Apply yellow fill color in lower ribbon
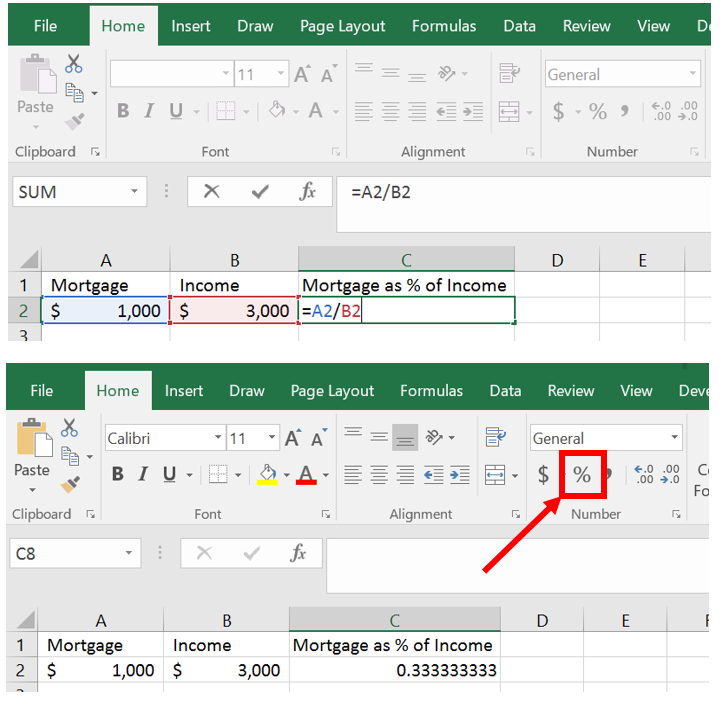 point(268,474)
